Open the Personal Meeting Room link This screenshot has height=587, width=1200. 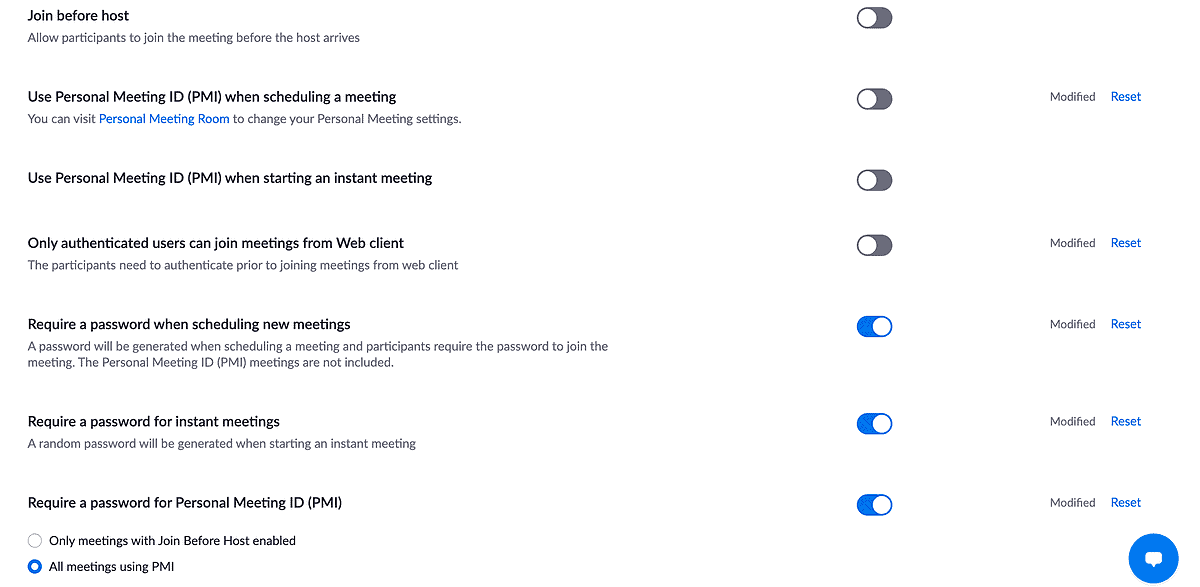point(164,119)
